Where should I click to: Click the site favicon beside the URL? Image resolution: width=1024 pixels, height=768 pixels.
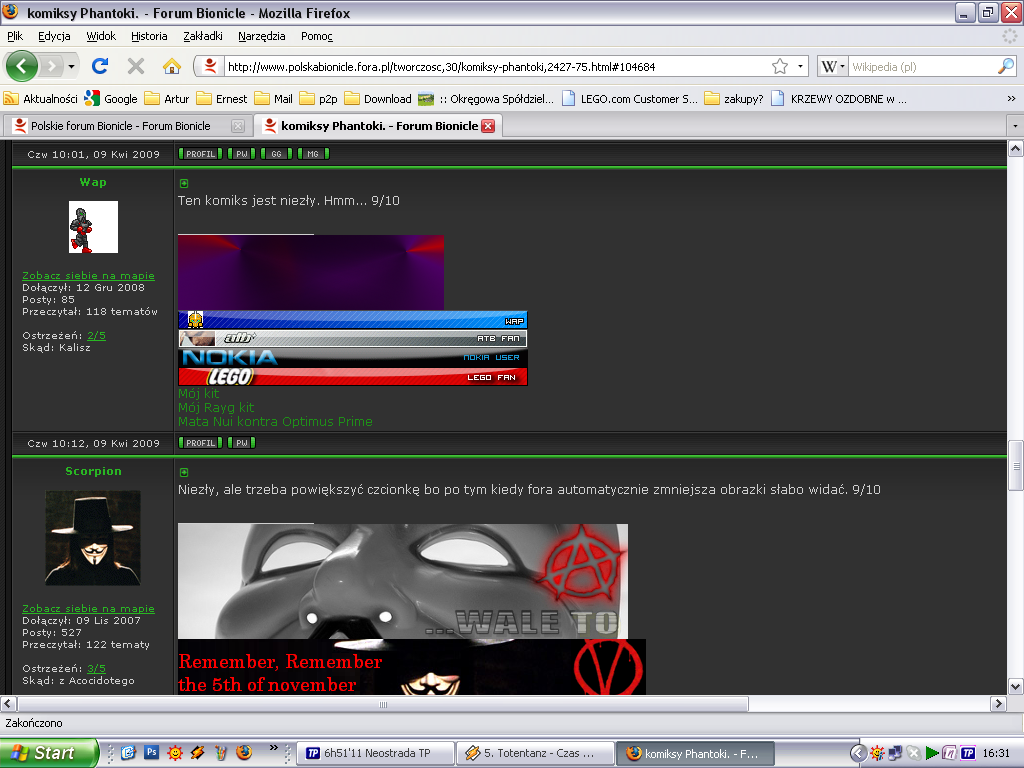(210, 66)
